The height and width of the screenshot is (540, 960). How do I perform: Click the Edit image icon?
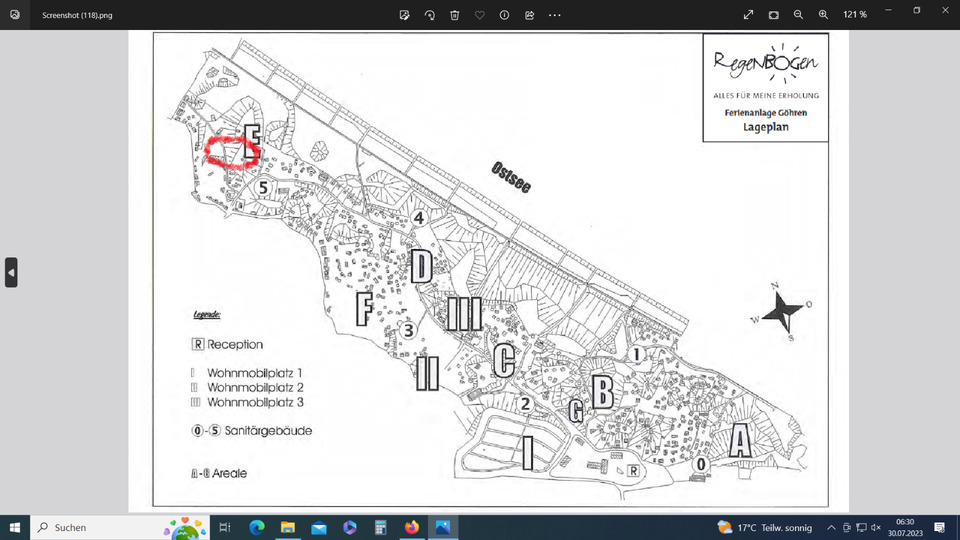tap(405, 15)
